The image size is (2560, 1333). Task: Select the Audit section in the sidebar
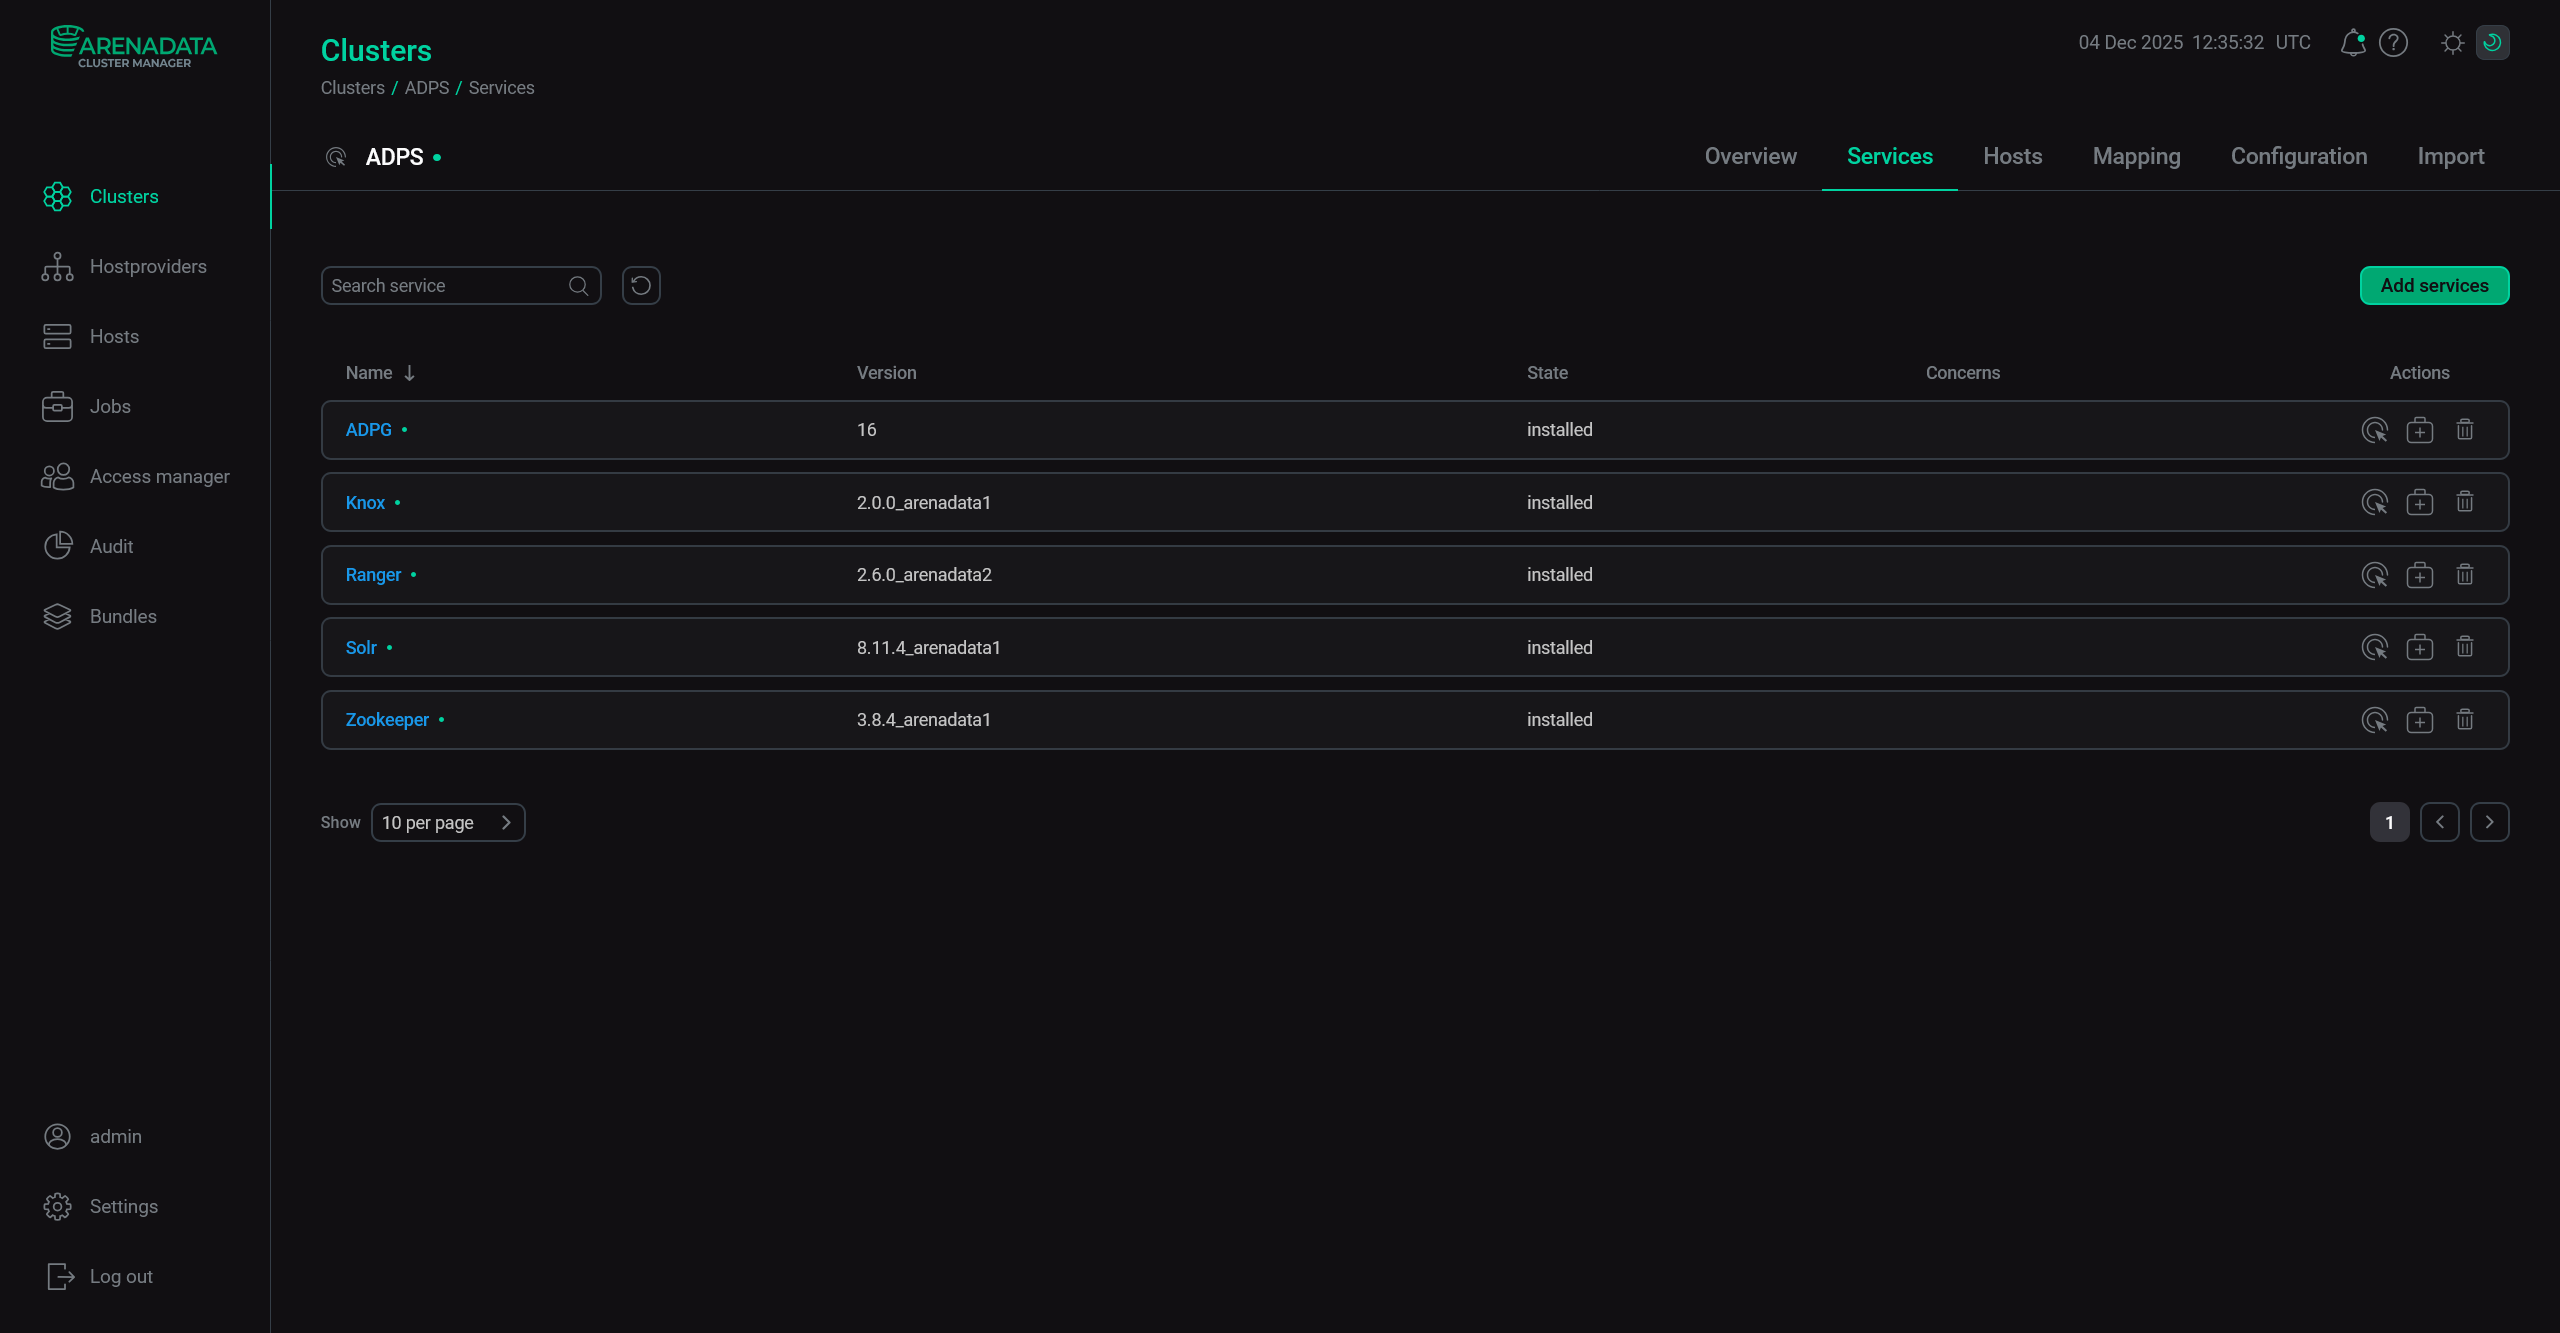tap(110, 546)
